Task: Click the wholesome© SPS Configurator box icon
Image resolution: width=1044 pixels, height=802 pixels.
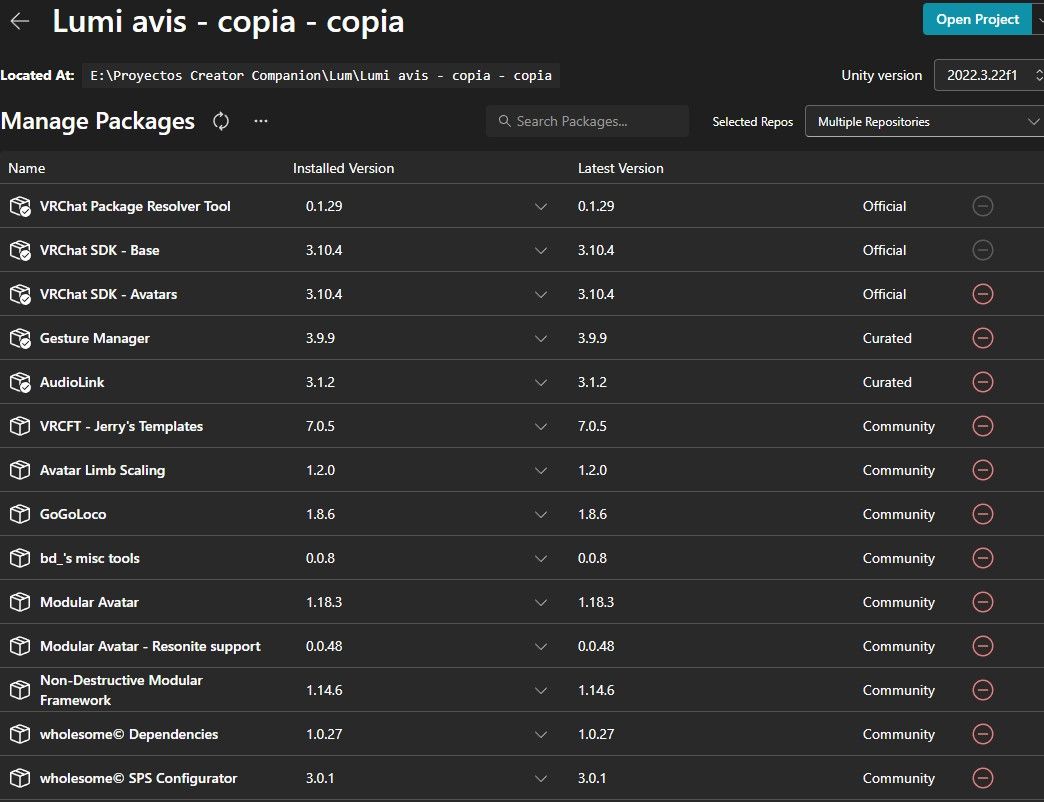Action: 20,777
